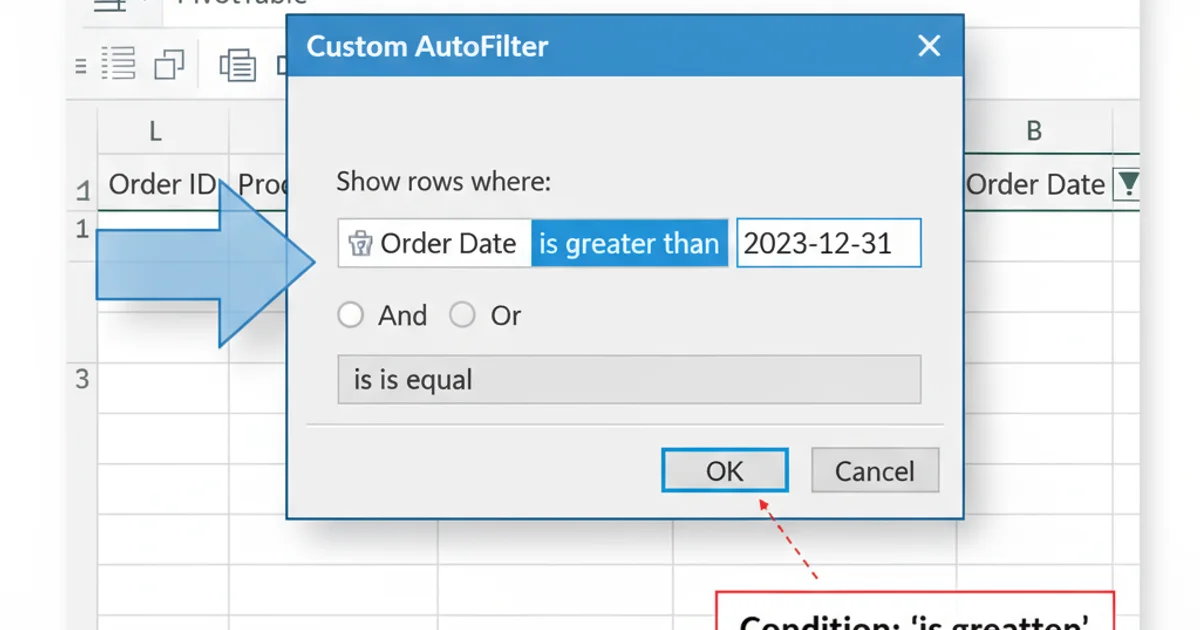Select row header 3

click(x=82, y=380)
